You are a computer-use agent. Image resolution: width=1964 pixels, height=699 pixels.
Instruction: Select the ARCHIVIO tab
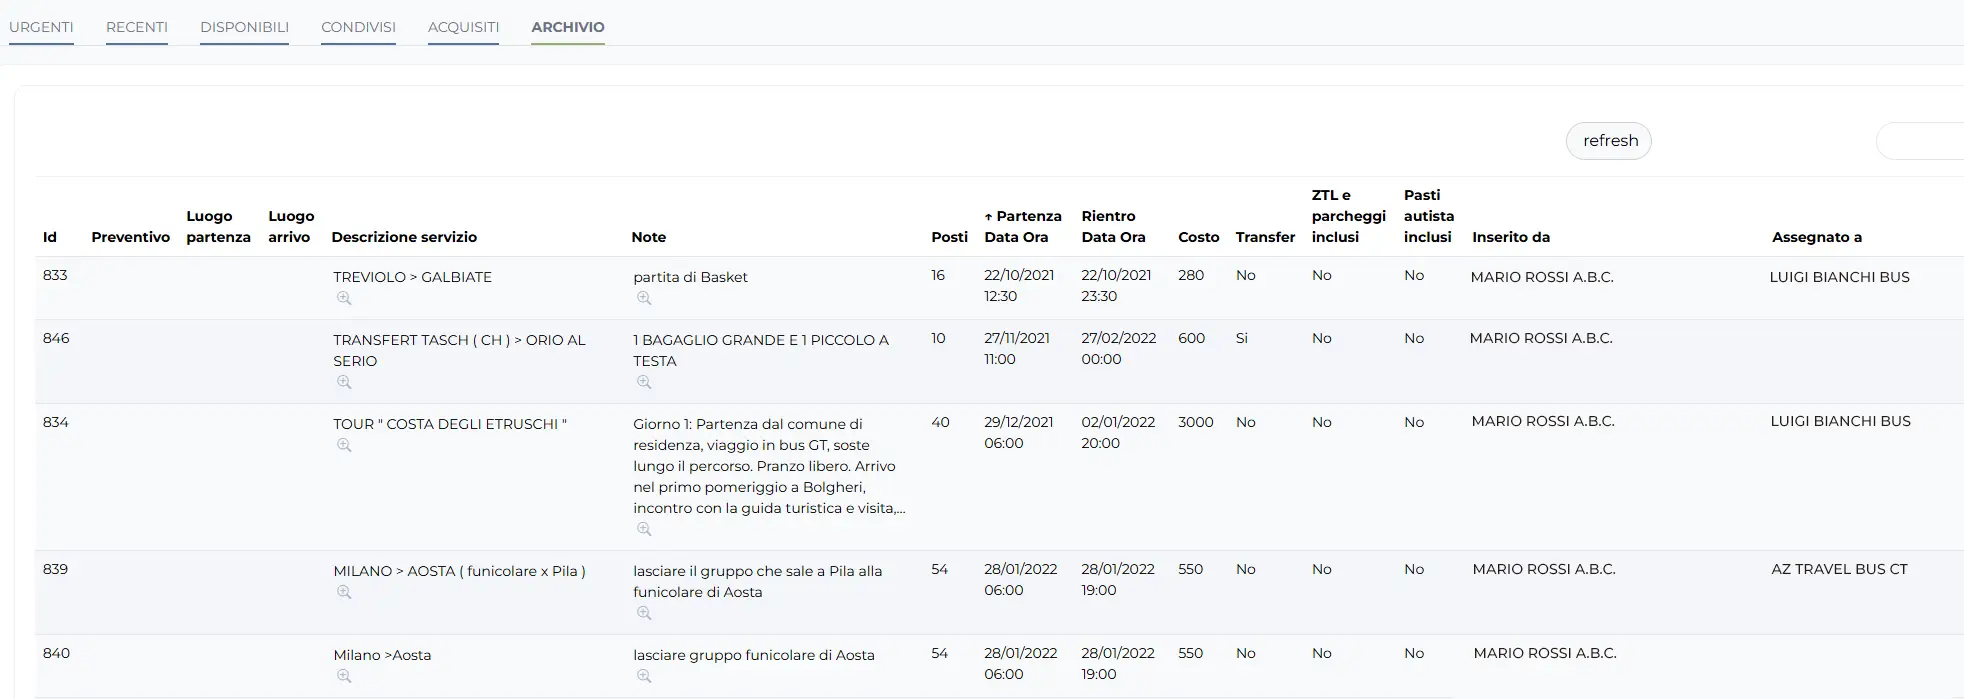point(568,27)
